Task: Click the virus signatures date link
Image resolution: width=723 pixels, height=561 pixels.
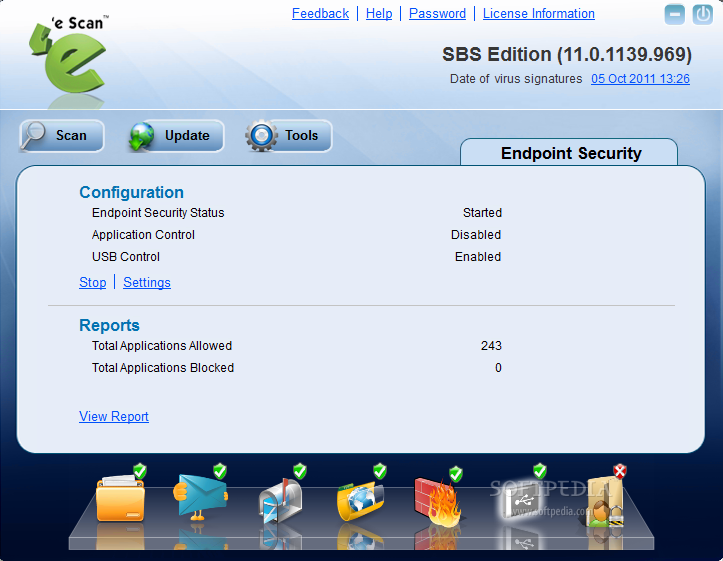Action: [x=640, y=79]
